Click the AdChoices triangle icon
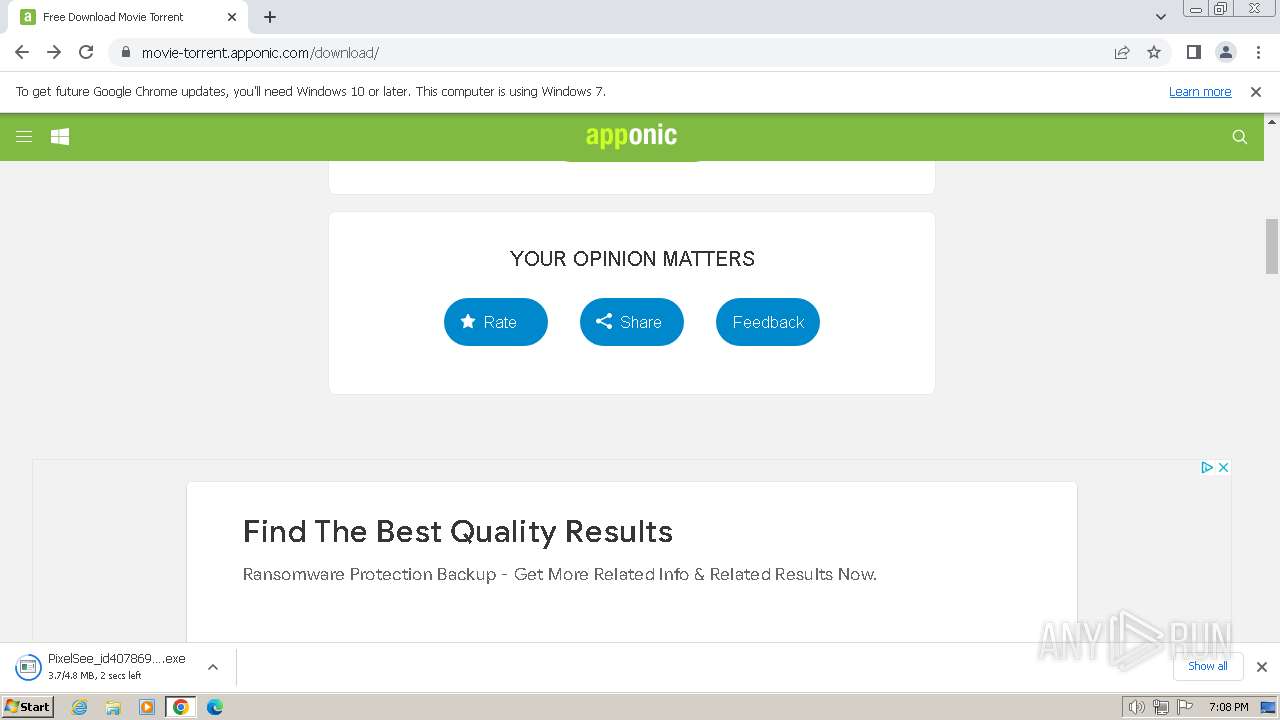Image resolution: width=1280 pixels, height=720 pixels. tap(1207, 467)
